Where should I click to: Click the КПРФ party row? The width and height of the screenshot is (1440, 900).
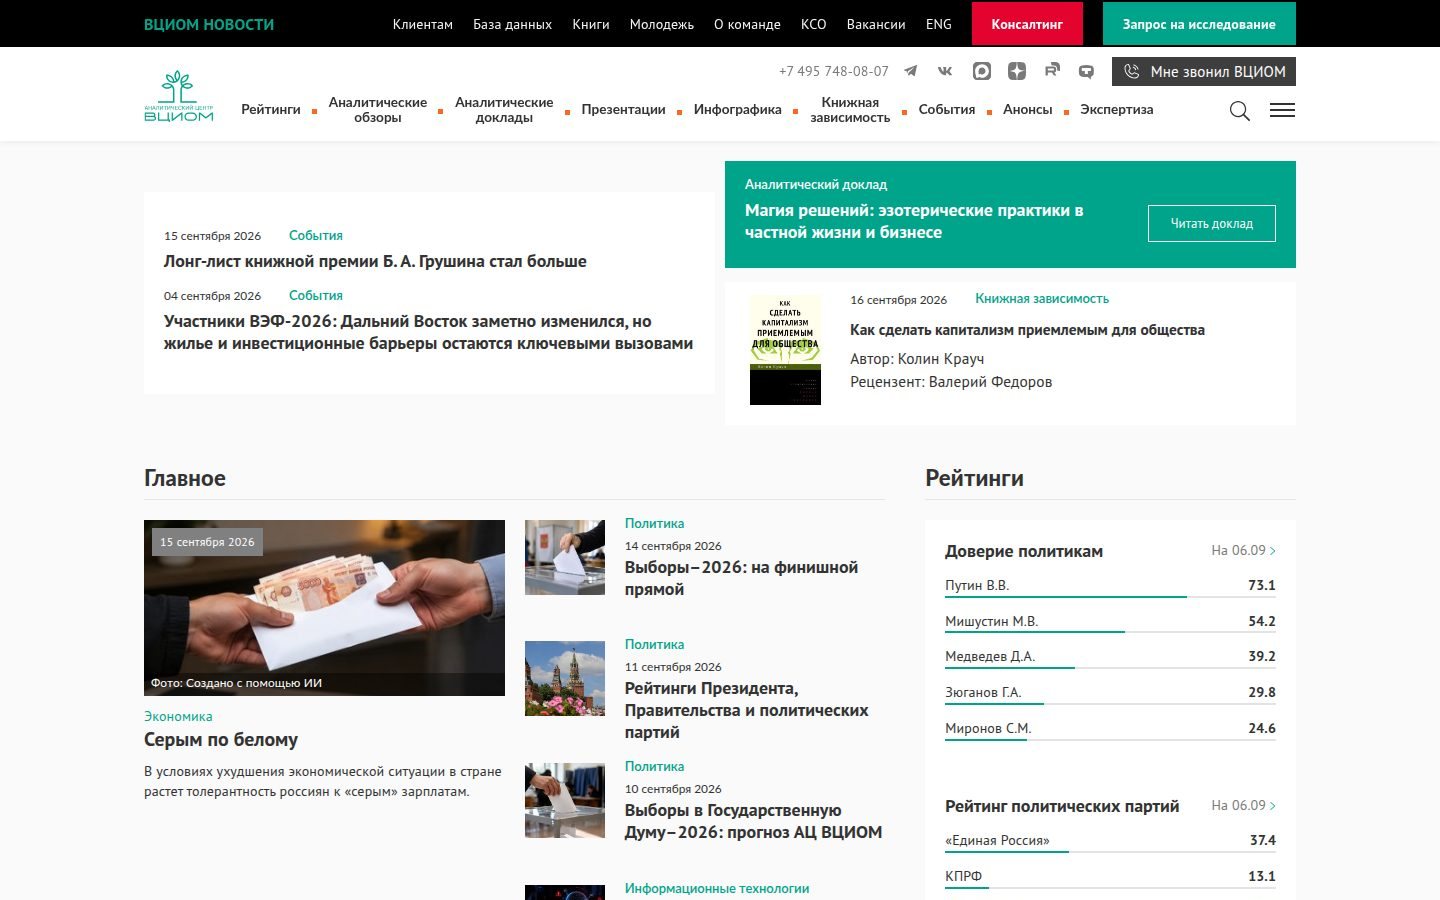pyautogui.click(x=1110, y=876)
